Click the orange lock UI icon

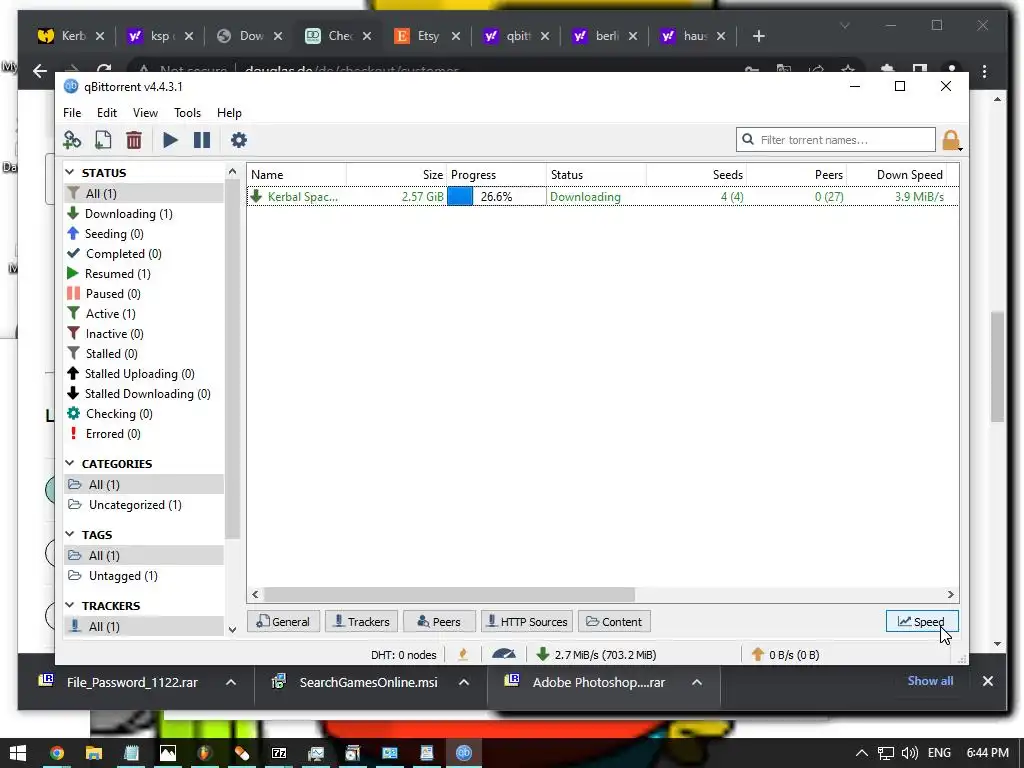(x=951, y=140)
